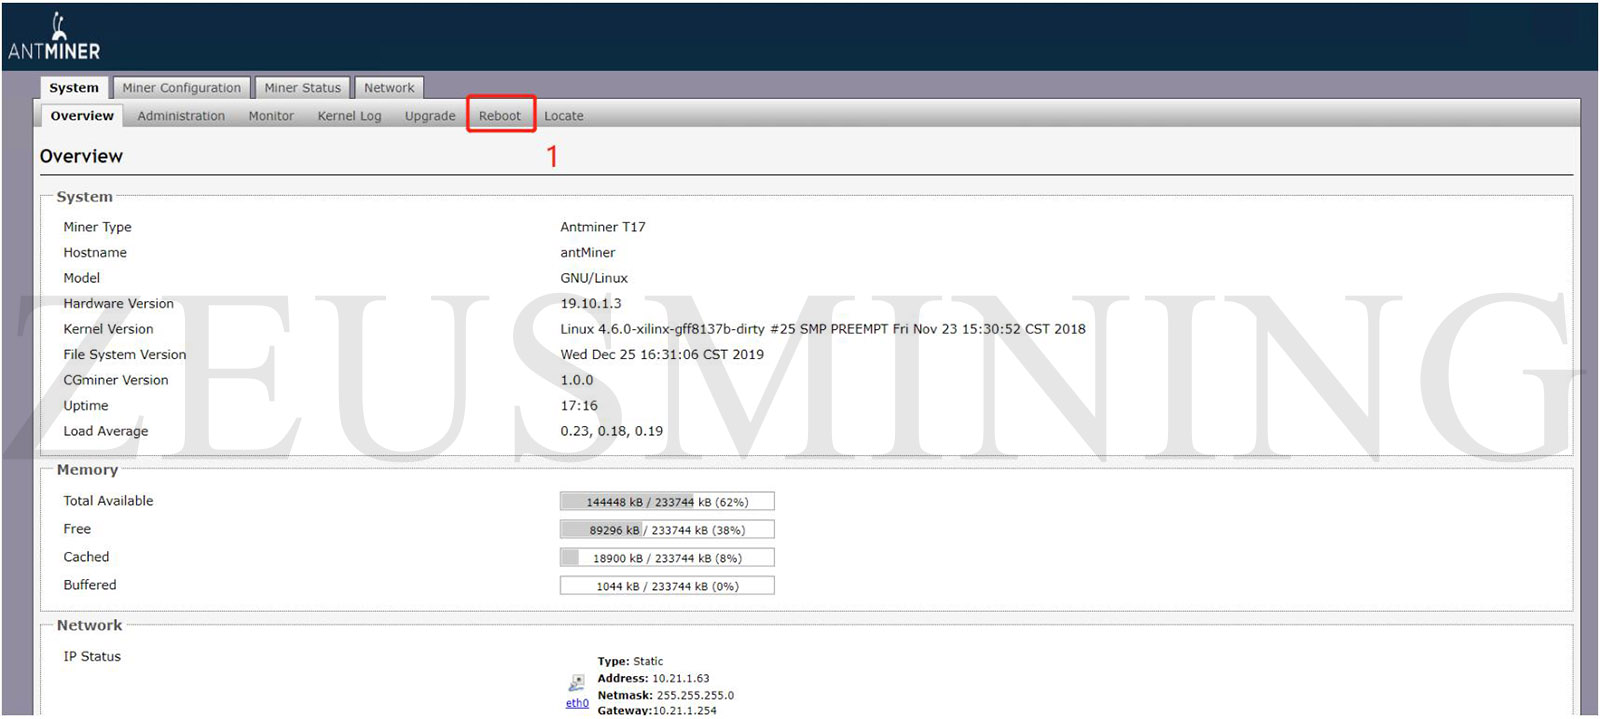This screenshot has width=1600, height=719.
Task: Click the Free memory progress bar
Action: (x=667, y=530)
